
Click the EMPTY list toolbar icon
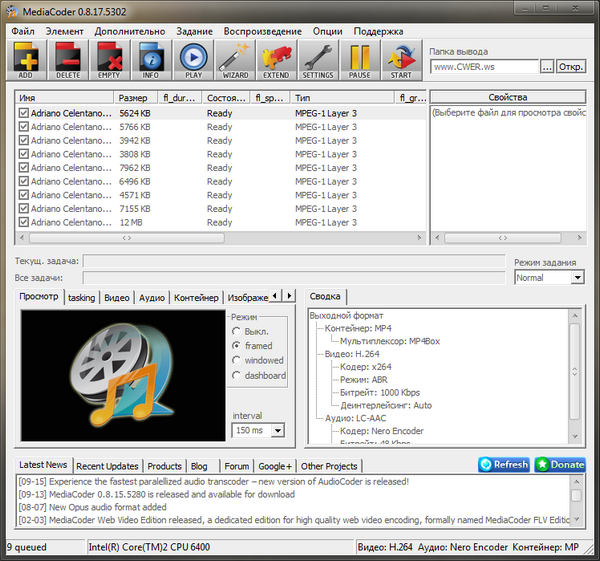click(109, 61)
